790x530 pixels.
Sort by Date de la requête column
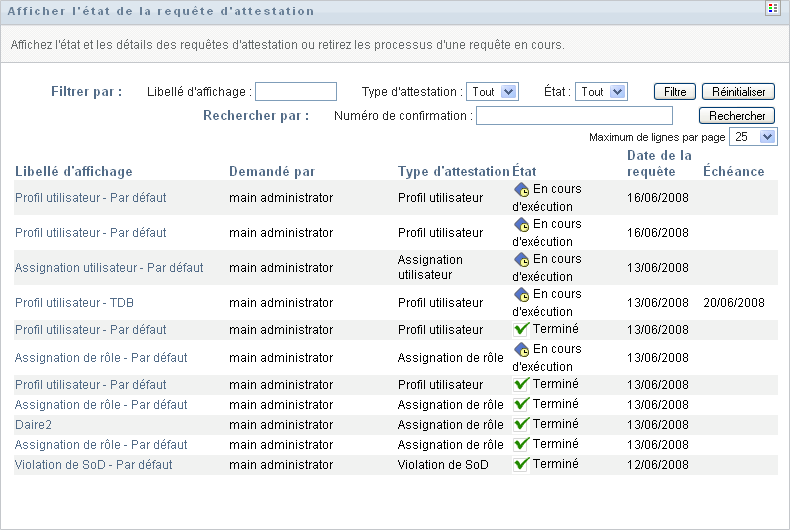tap(659, 163)
